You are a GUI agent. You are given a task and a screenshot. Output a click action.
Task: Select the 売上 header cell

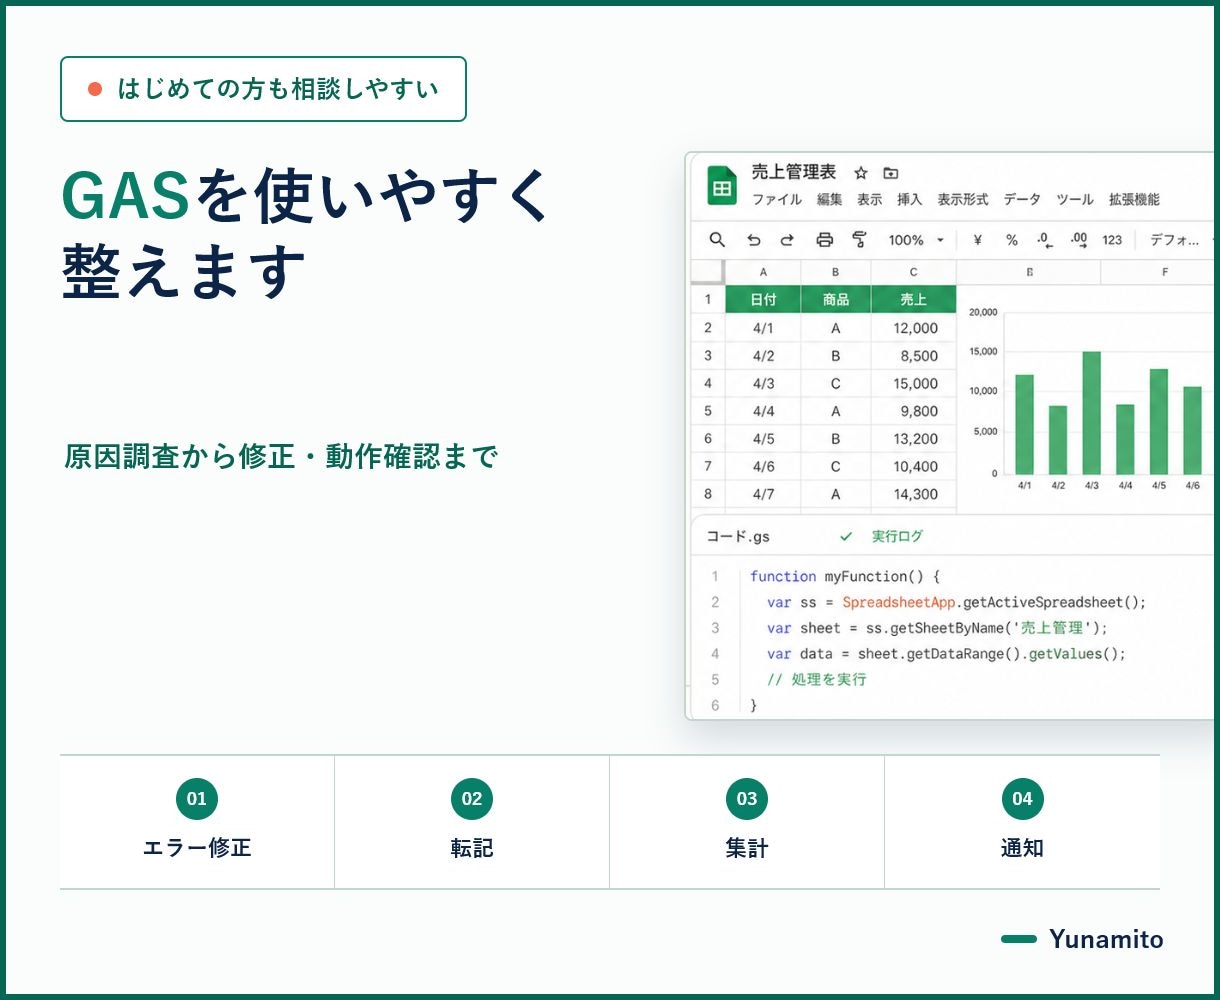tap(913, 299)
